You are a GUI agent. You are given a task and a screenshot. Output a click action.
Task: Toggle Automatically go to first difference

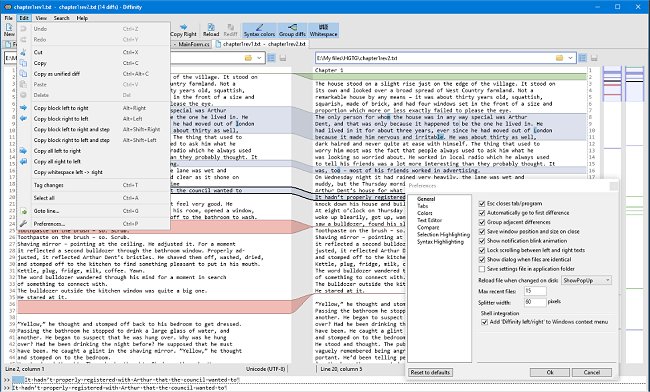(482, 213)
